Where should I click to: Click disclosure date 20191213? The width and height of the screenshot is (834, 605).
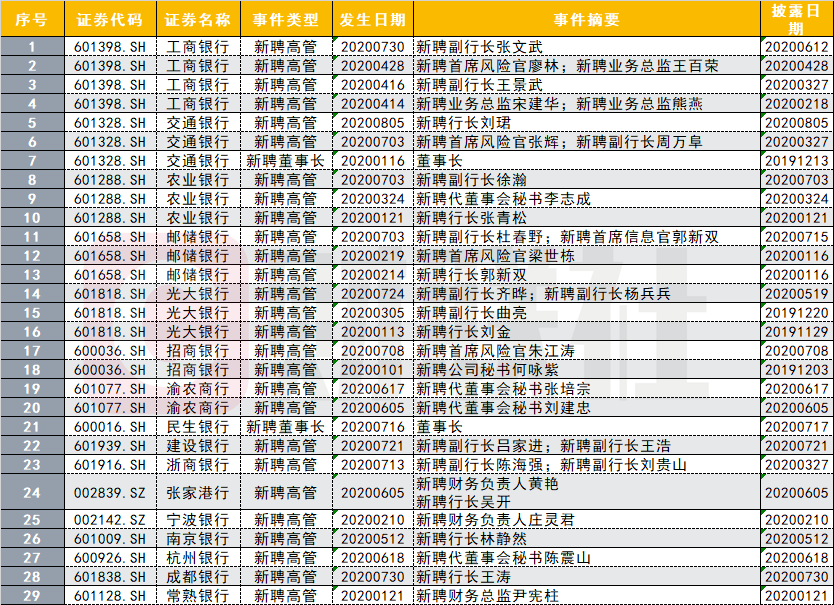click(x=796, y=161)
